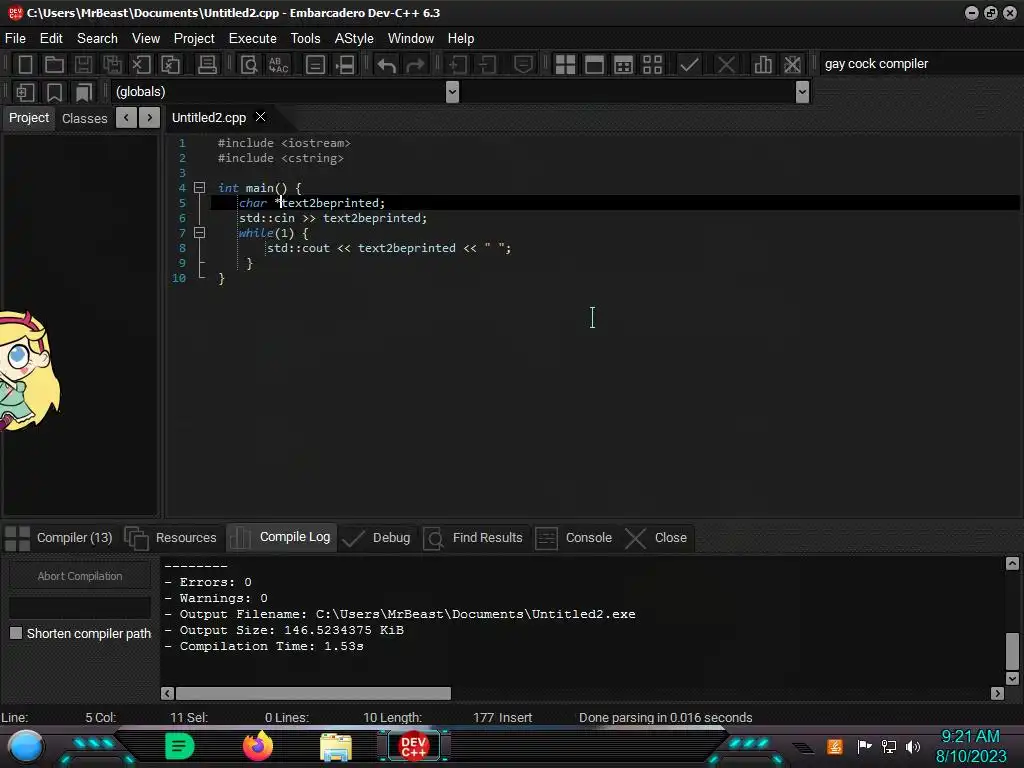Open the compiler set dropdown
Viewport: 1024px width, 768px height.
click(x=921, y=64)
